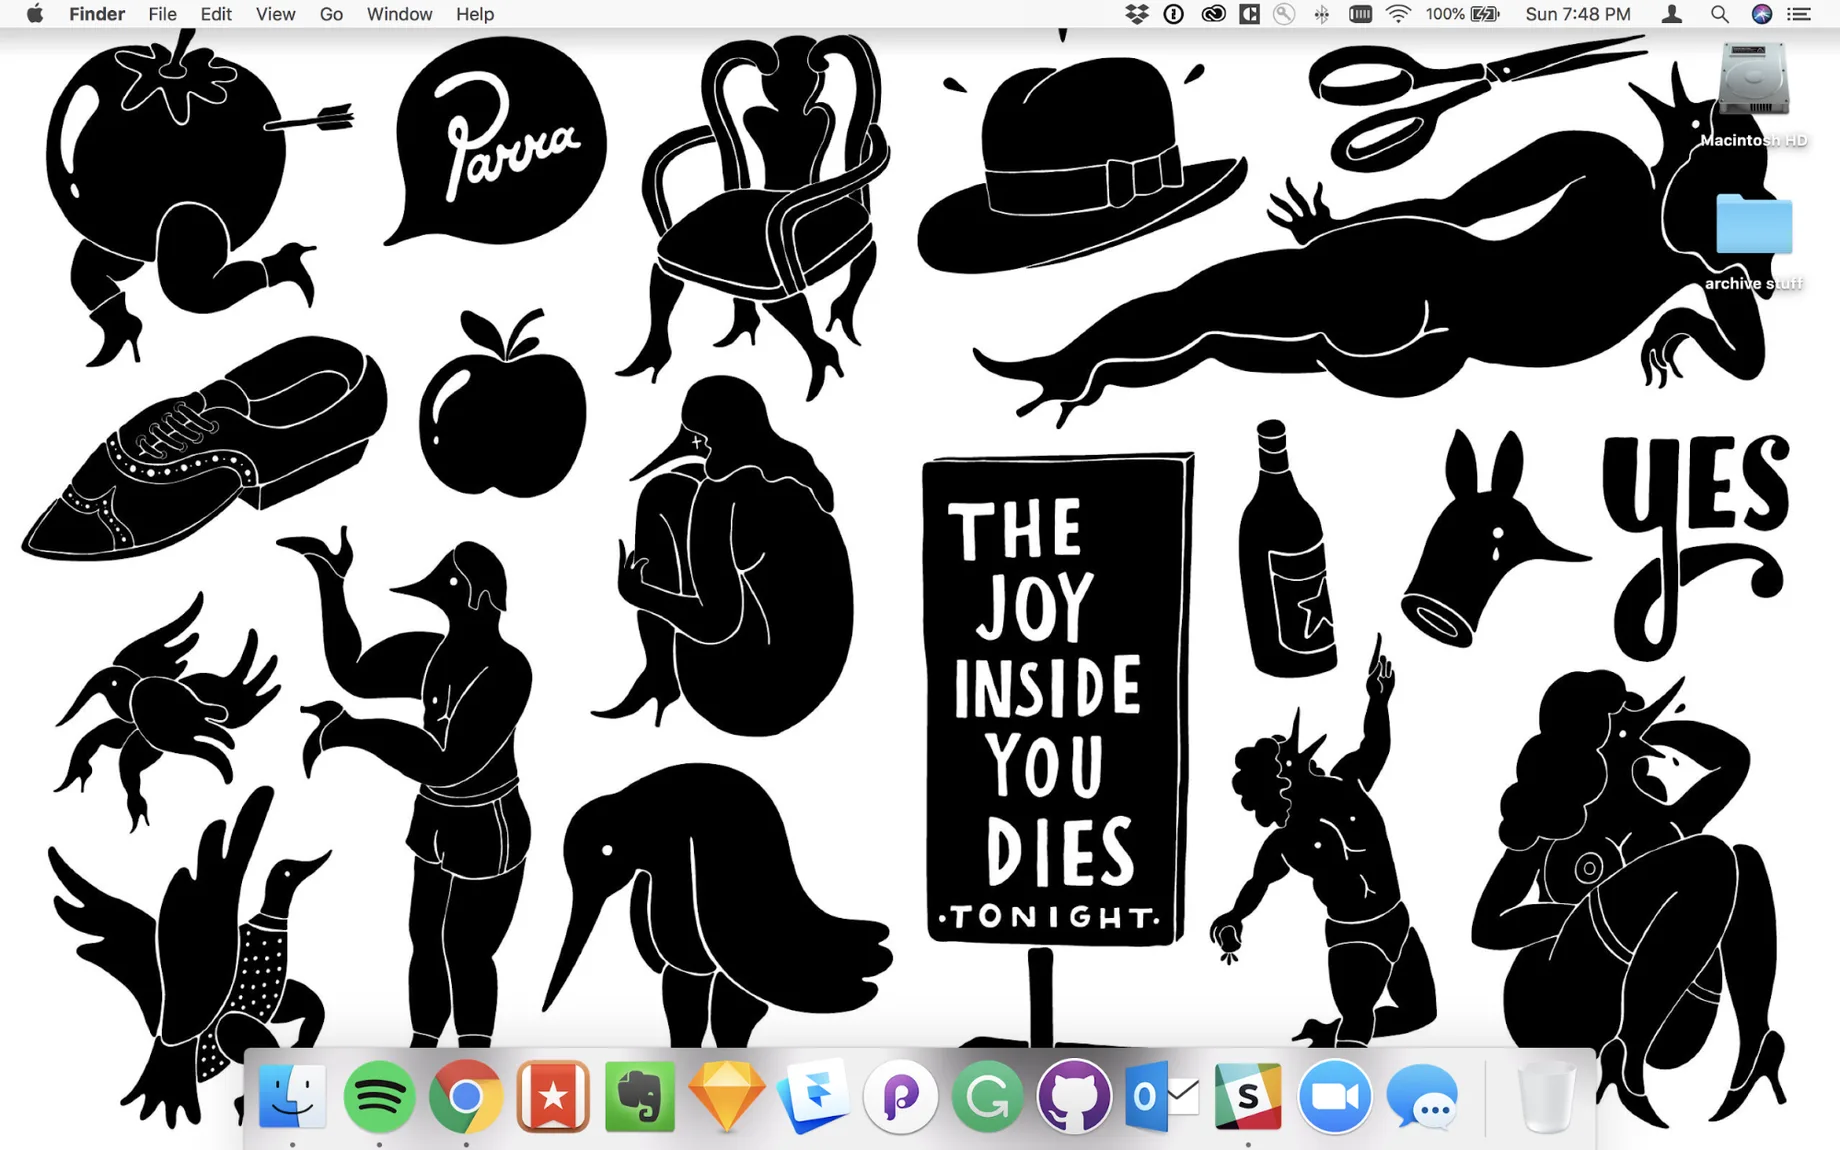Launch Framer from the Dock
This screenshot has width=1840, height=1150.
[814, 1097]
